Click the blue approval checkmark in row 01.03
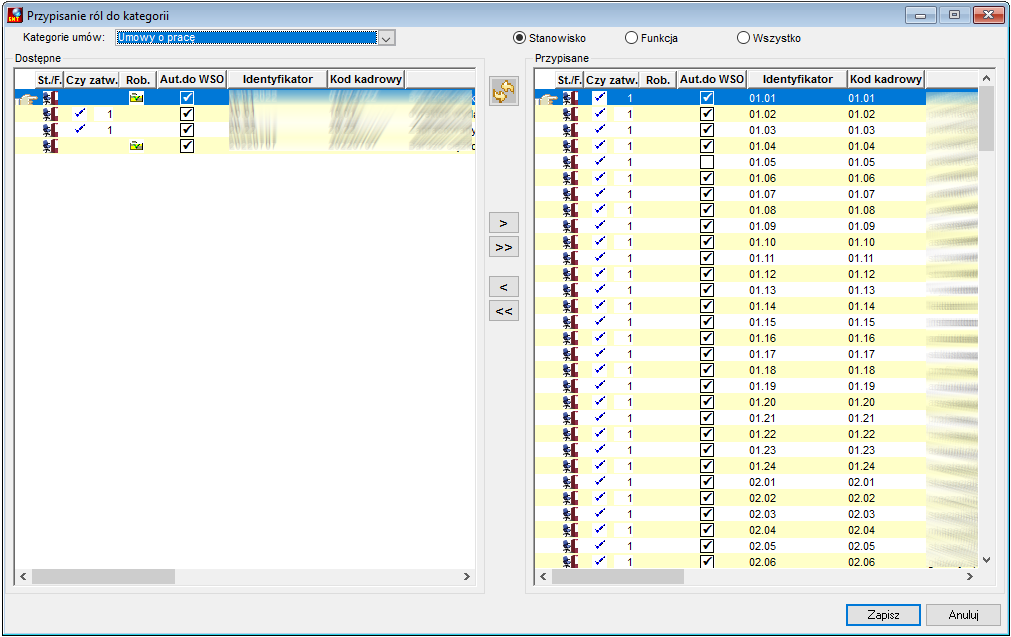The width and height of the screenshot is (1011, 637). (600, 130)
